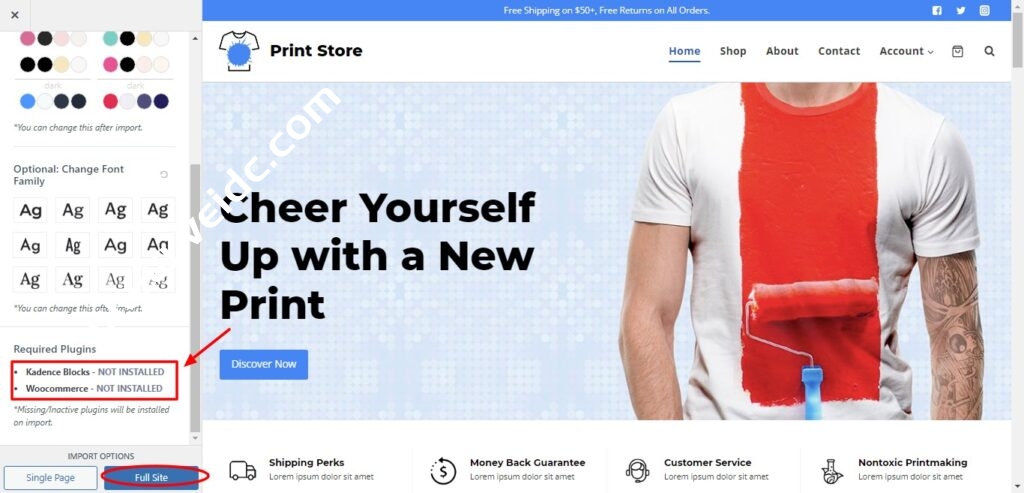Click the Print Store t-shirt logo

[x=239, y=51]
